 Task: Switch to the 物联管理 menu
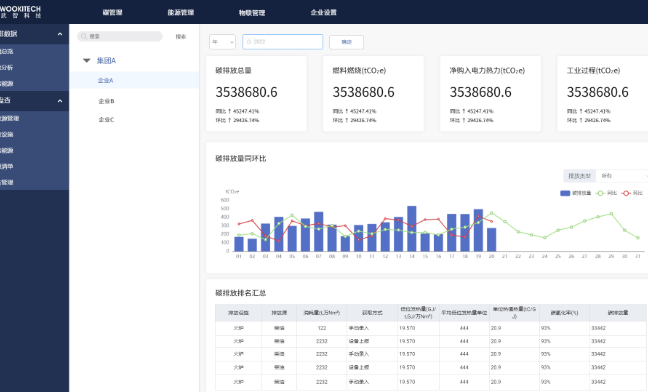(252, 13)
